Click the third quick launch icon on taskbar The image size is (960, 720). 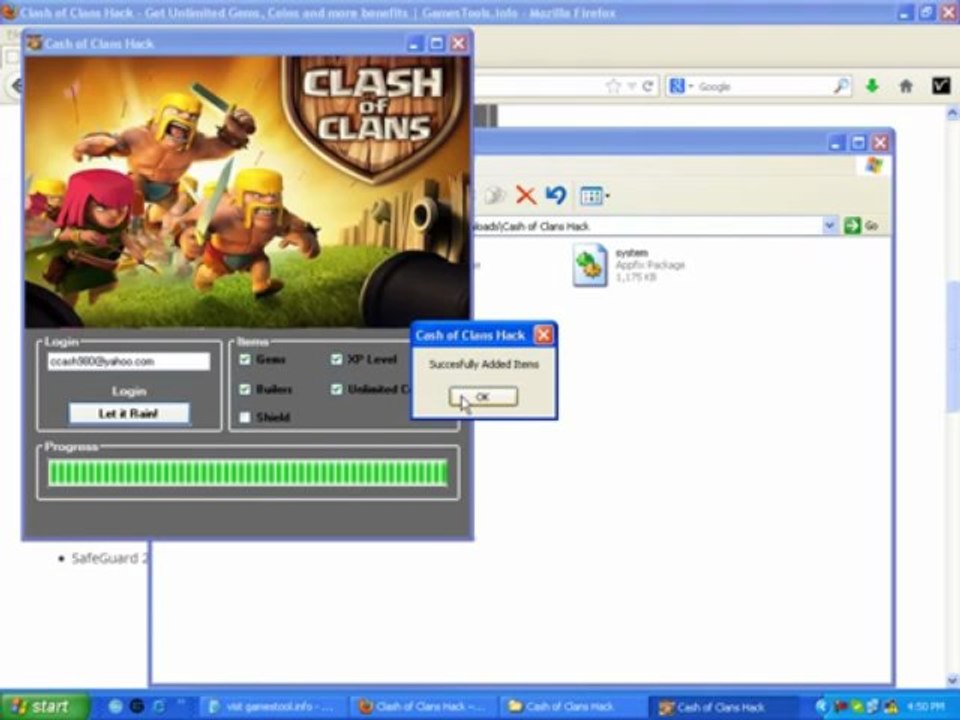(158, 707)
